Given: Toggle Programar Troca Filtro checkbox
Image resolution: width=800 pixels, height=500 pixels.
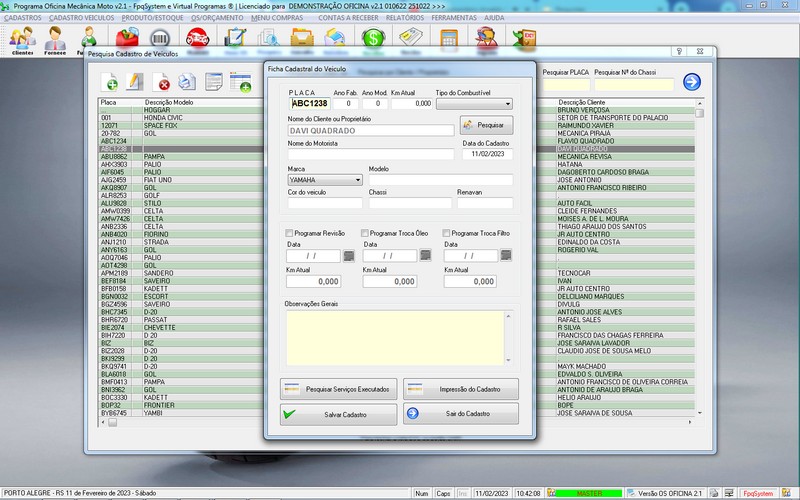Looking at the screenshot, I should coord(447,233).
